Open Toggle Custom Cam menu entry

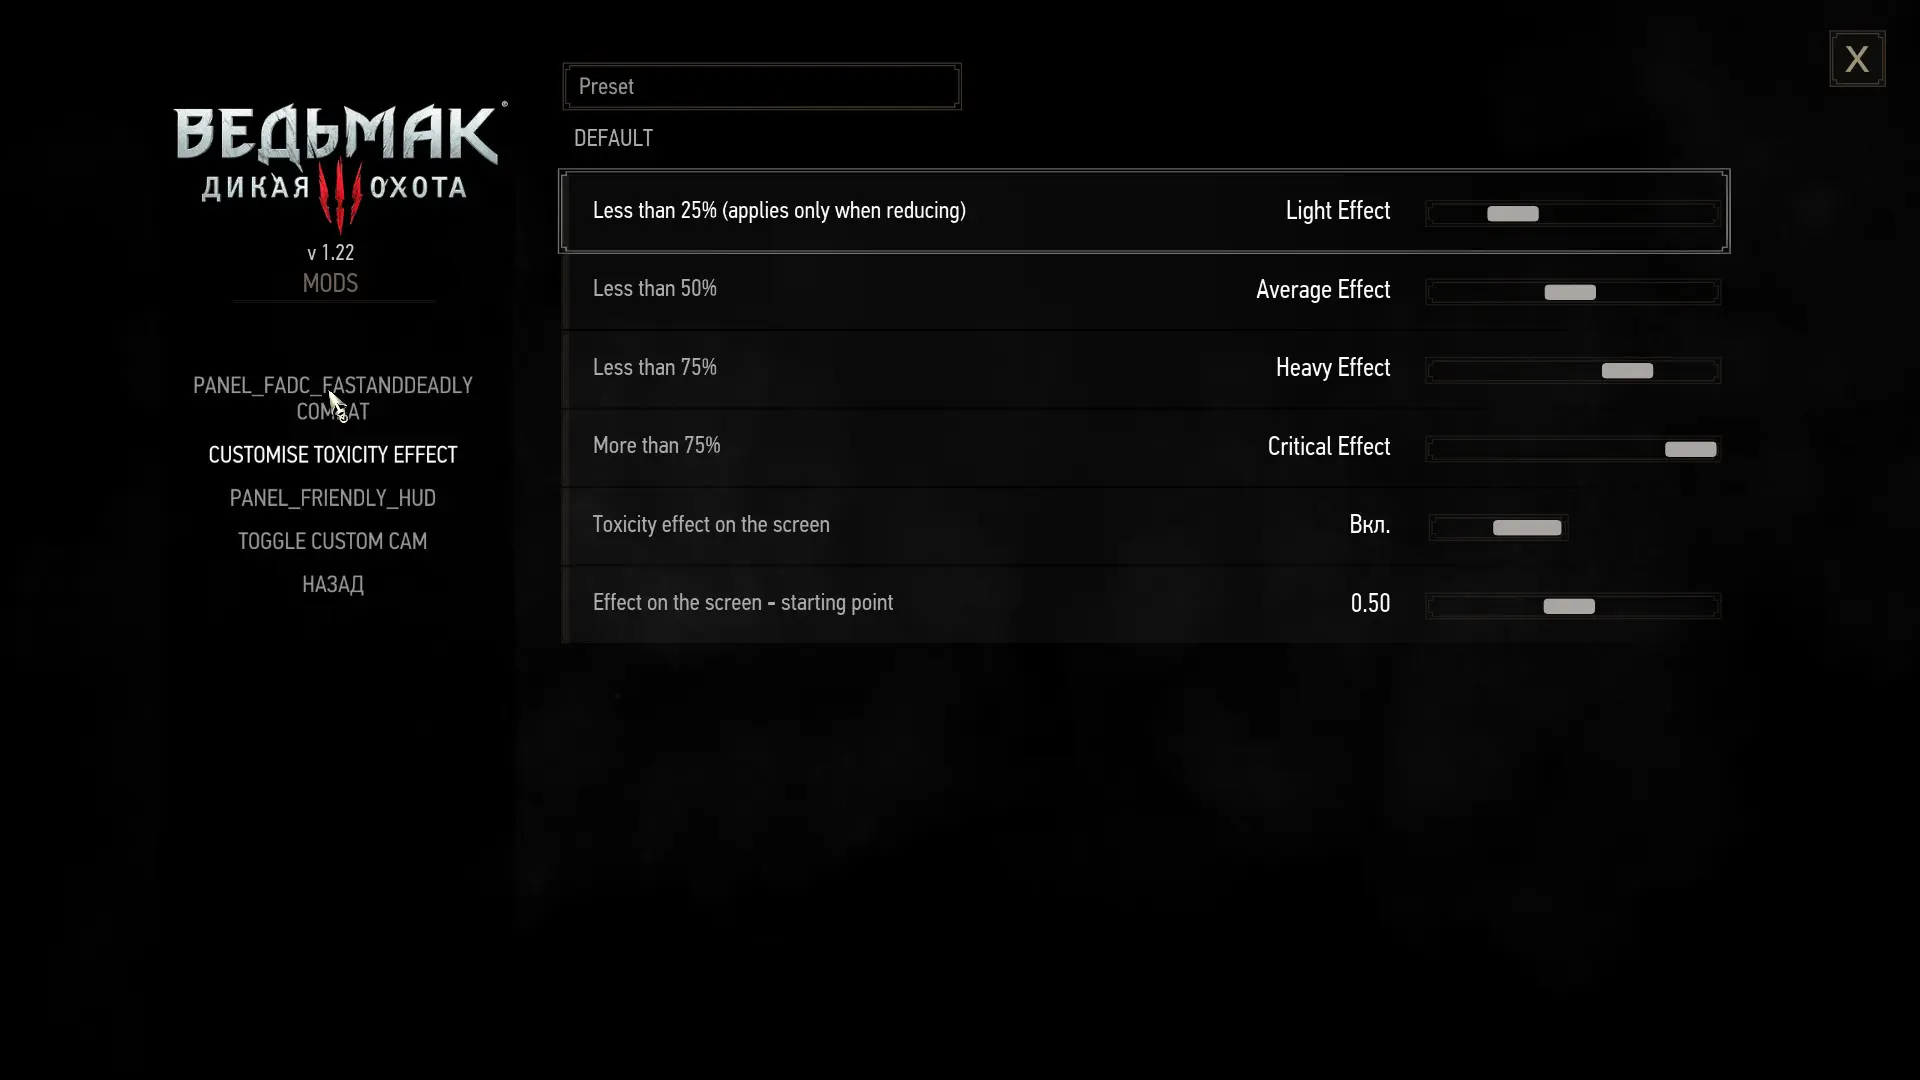click(333, 541)
